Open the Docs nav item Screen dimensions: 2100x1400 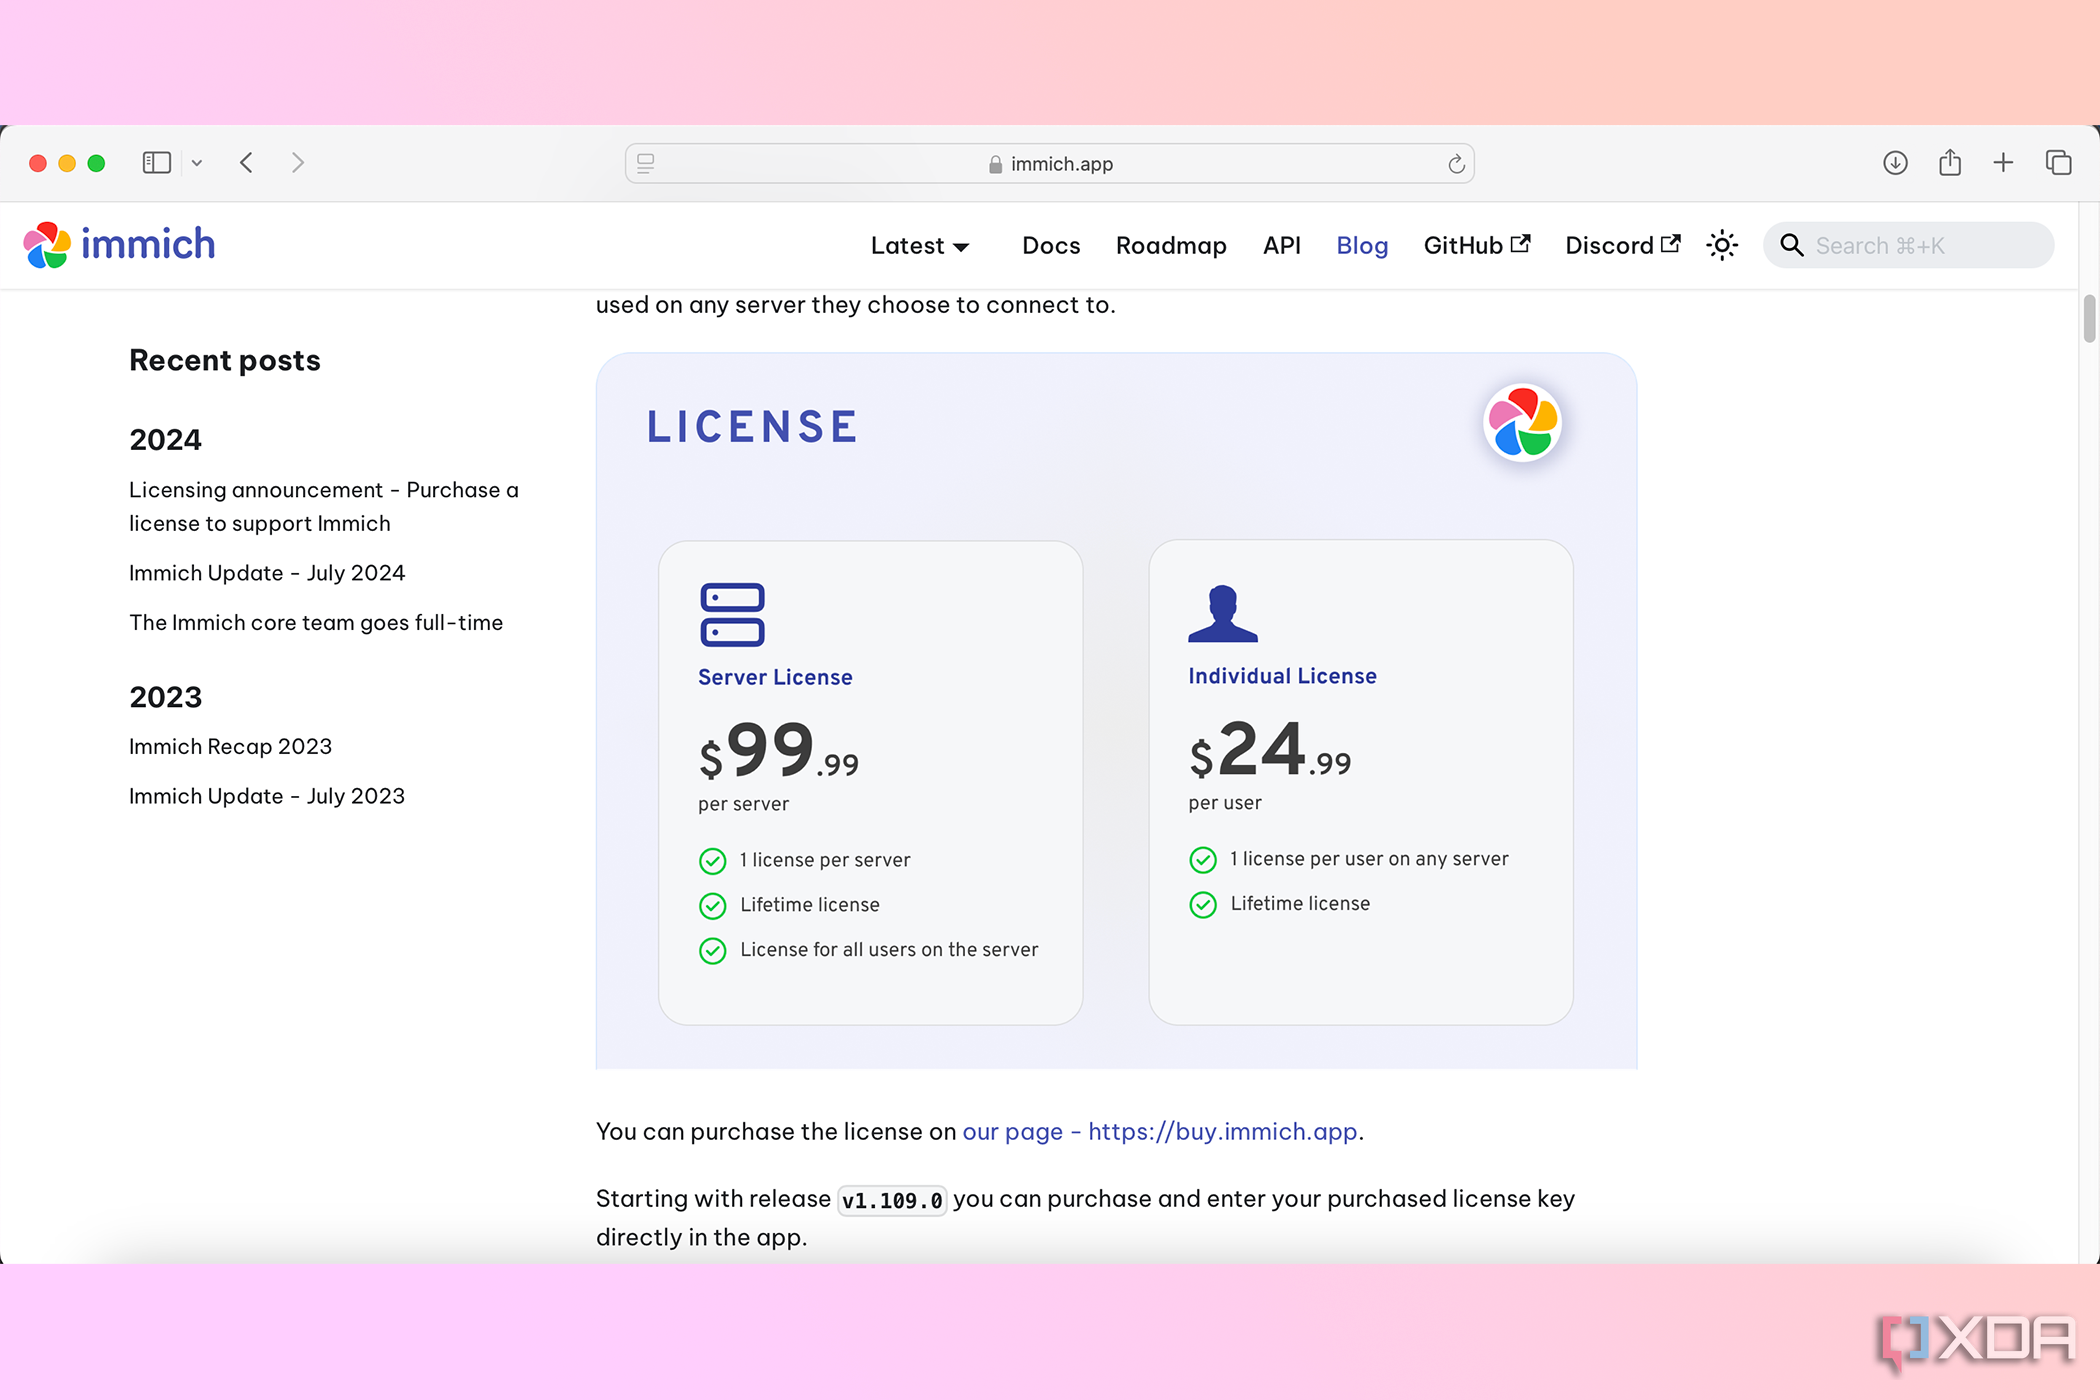(x=1051, y=246)
